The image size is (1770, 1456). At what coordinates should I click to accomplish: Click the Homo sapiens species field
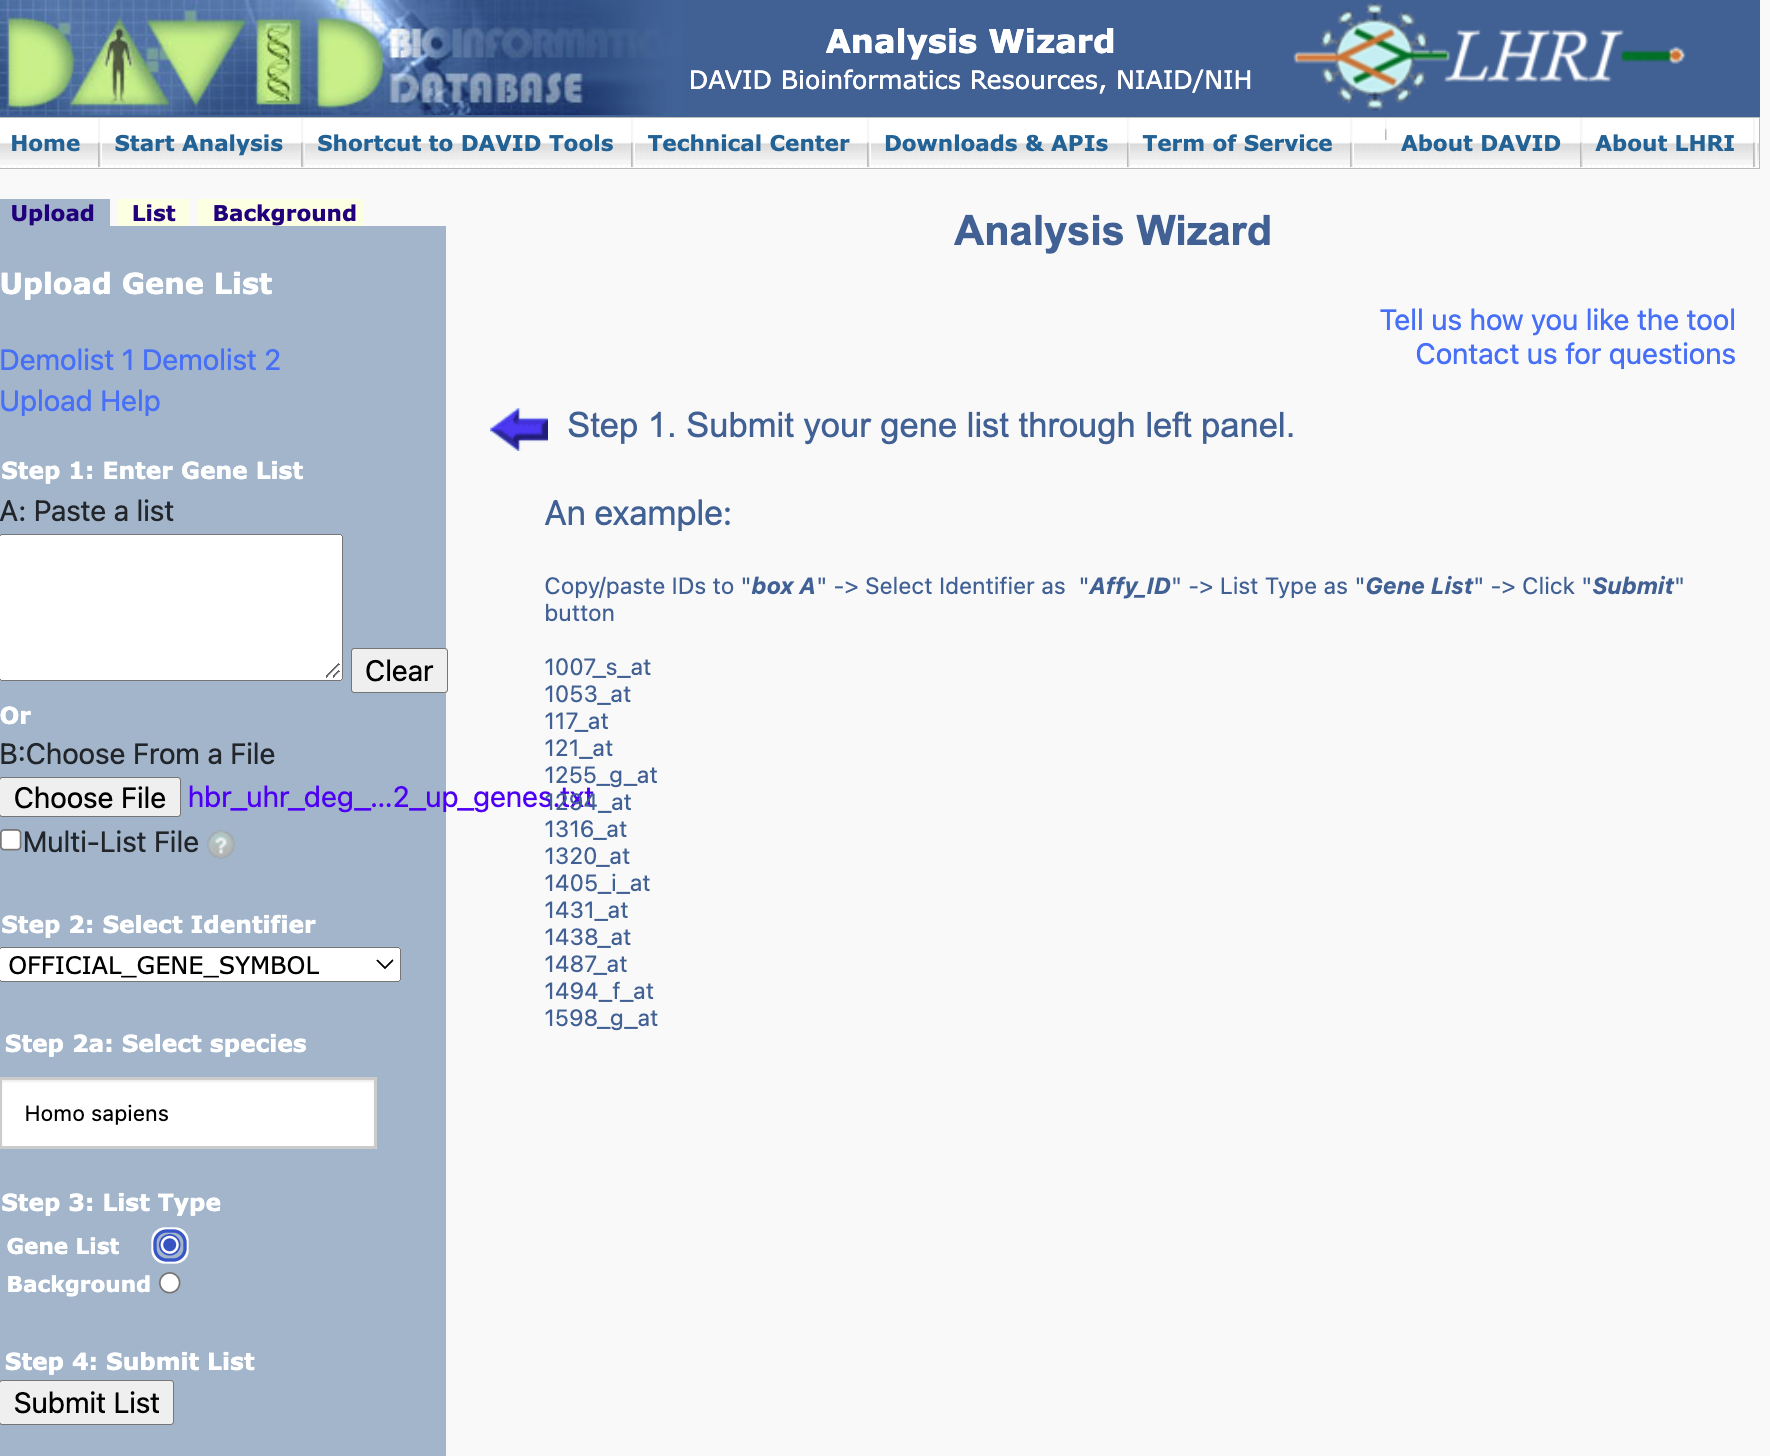coord(188,1113)
